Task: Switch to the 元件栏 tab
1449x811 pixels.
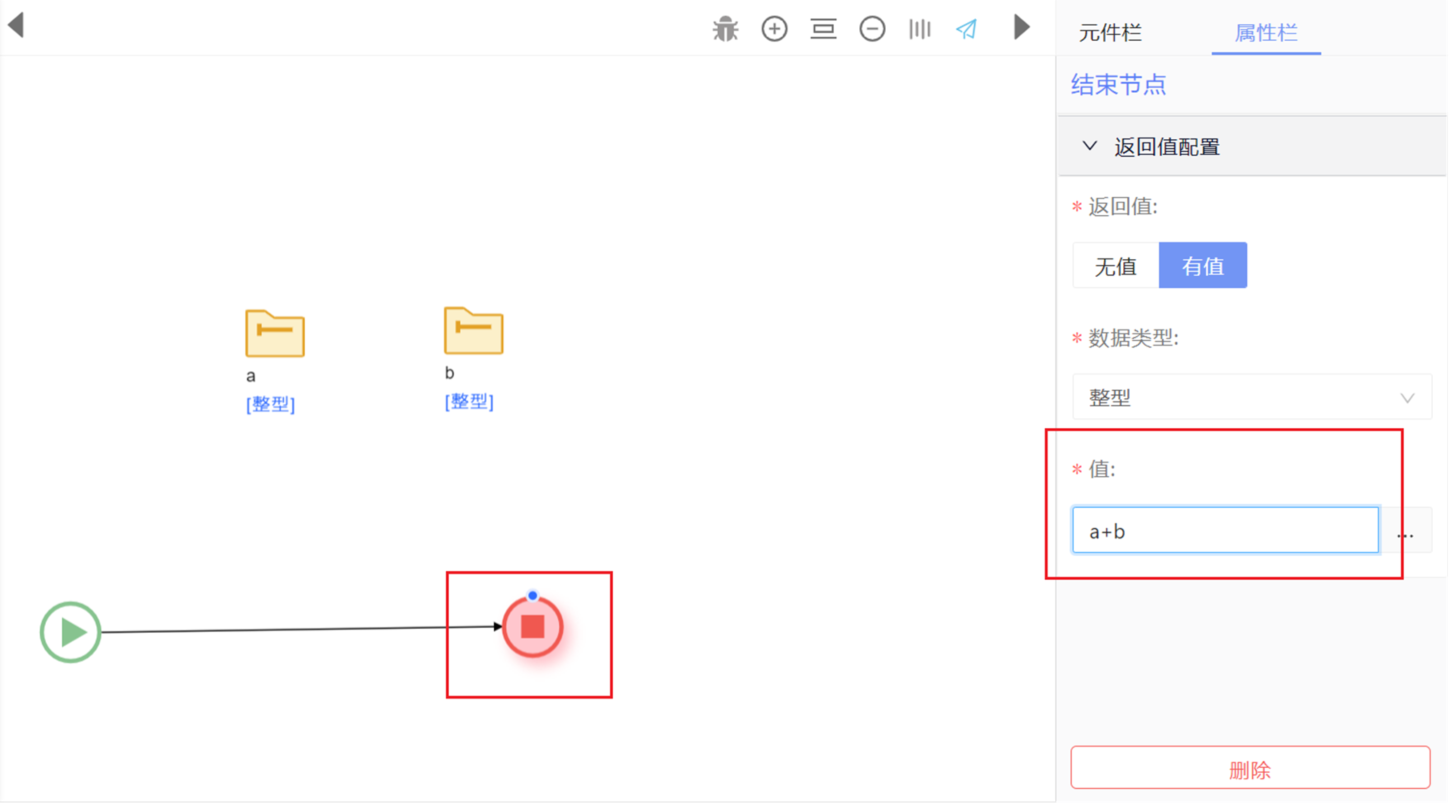Action: click(1110, 33)
